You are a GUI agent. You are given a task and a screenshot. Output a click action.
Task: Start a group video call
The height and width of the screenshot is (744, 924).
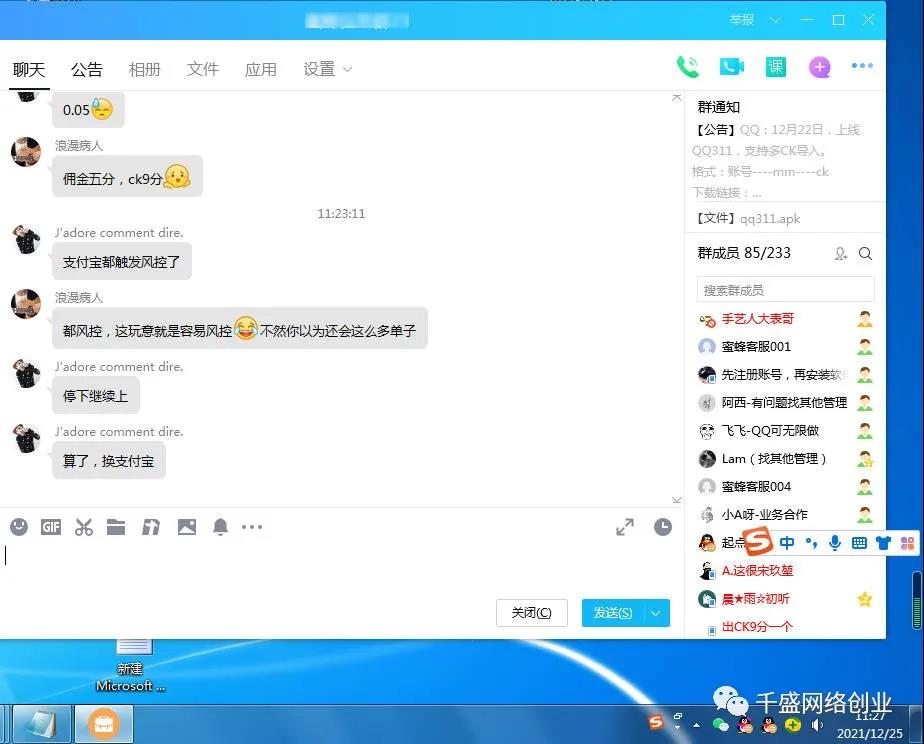(731, 67)
